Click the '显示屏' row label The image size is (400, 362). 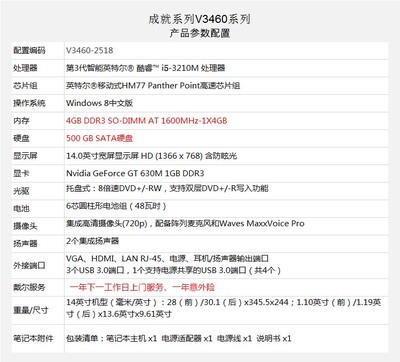click(x=25, y=156)
